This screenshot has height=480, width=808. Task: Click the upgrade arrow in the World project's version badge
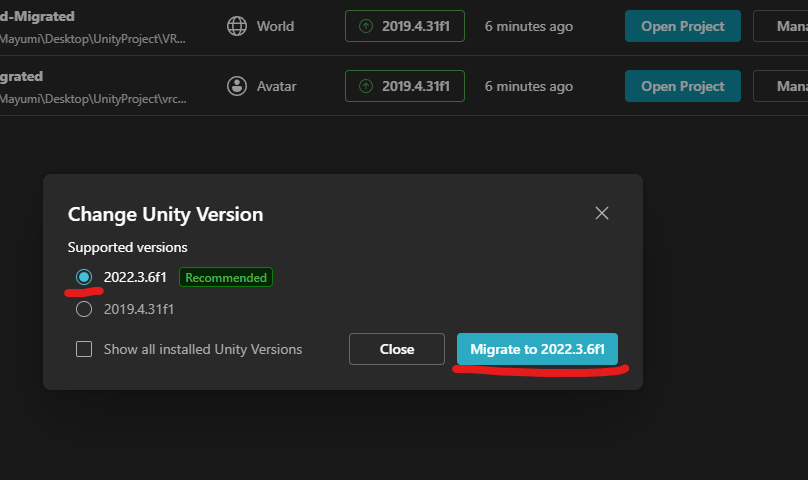coord(366,26)
